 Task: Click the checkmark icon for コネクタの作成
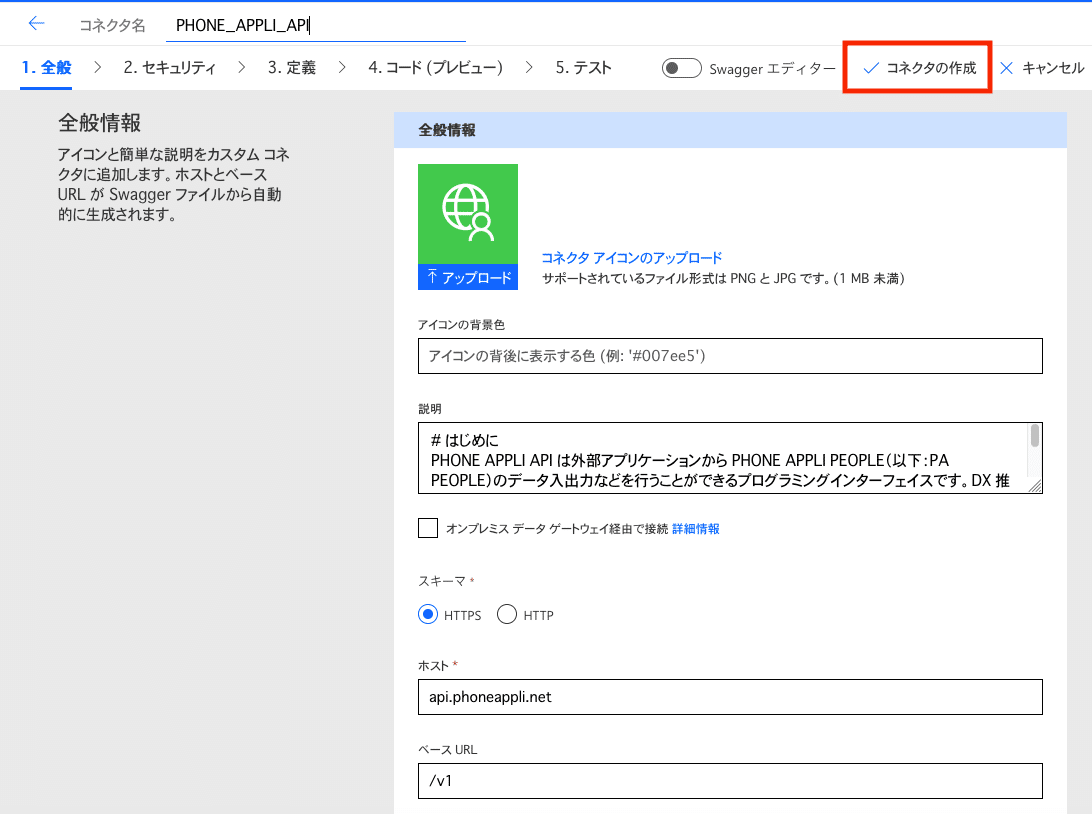[x=871, y=68]
